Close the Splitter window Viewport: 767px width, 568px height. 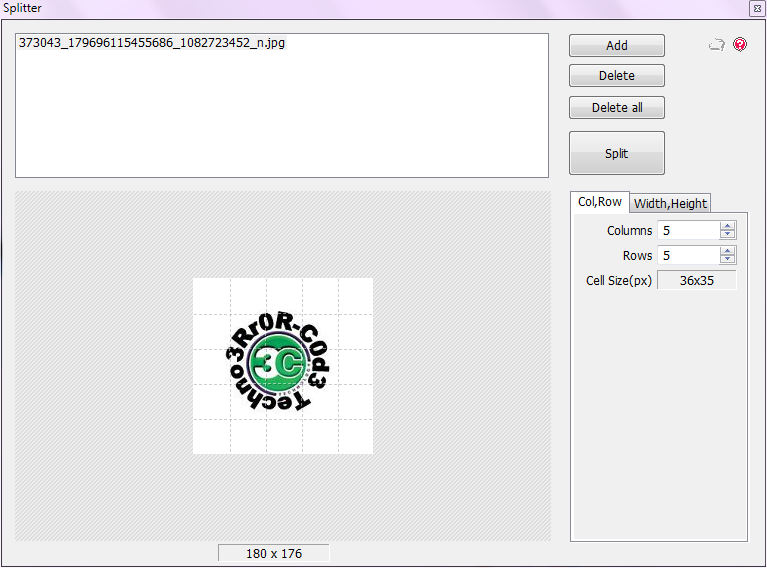(757, 8)
